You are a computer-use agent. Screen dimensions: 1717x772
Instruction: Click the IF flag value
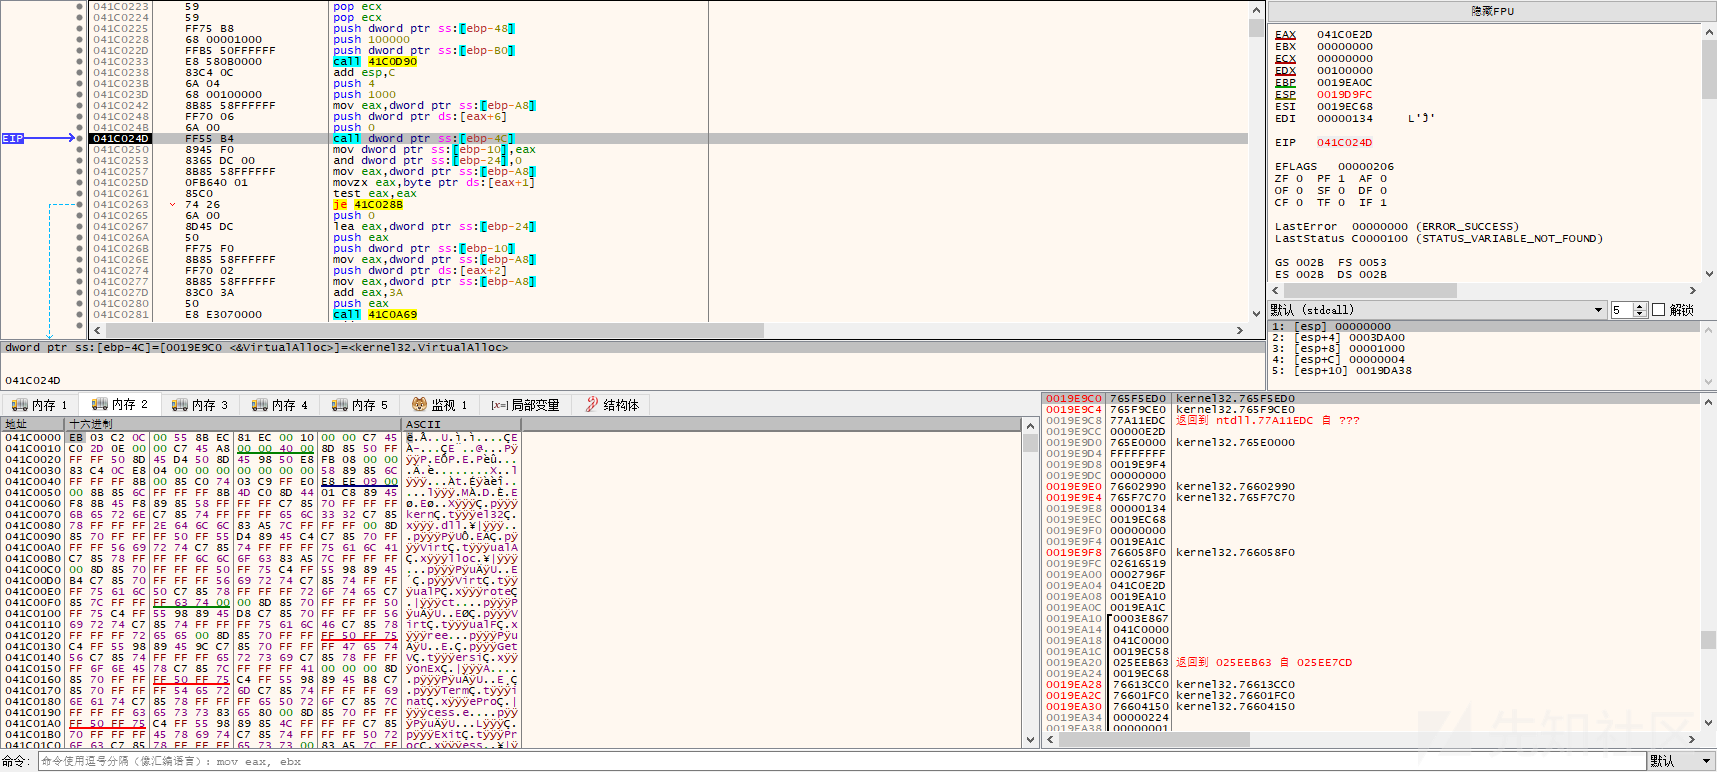coord(1383,202)
